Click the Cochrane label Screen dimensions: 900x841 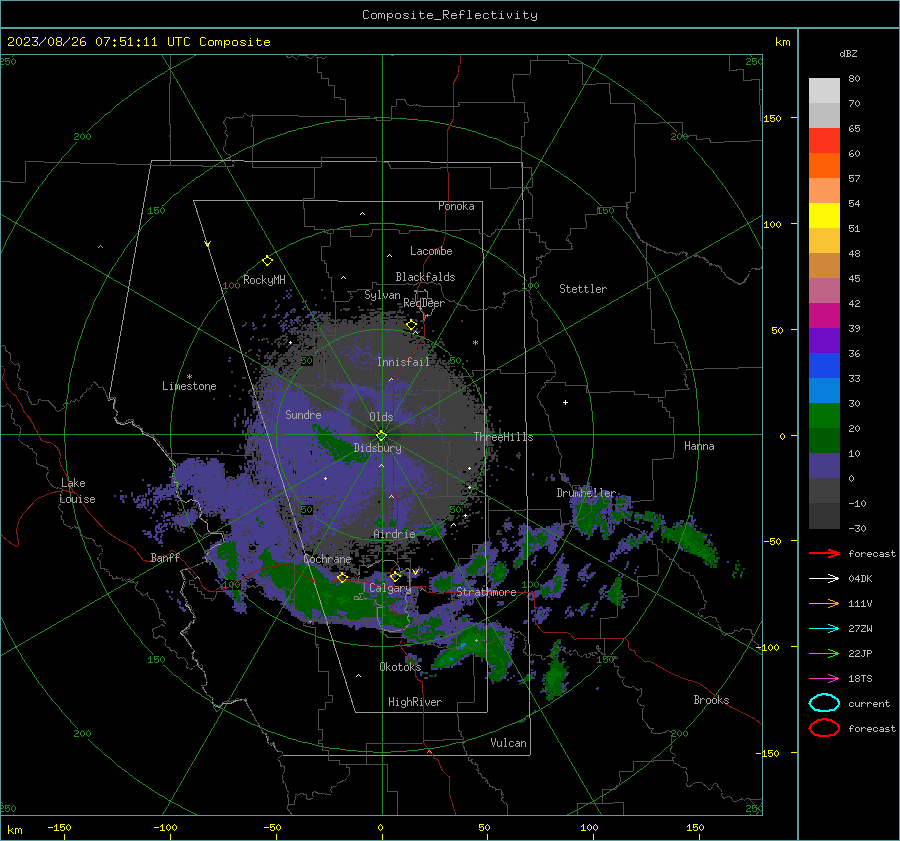point(327,559)
